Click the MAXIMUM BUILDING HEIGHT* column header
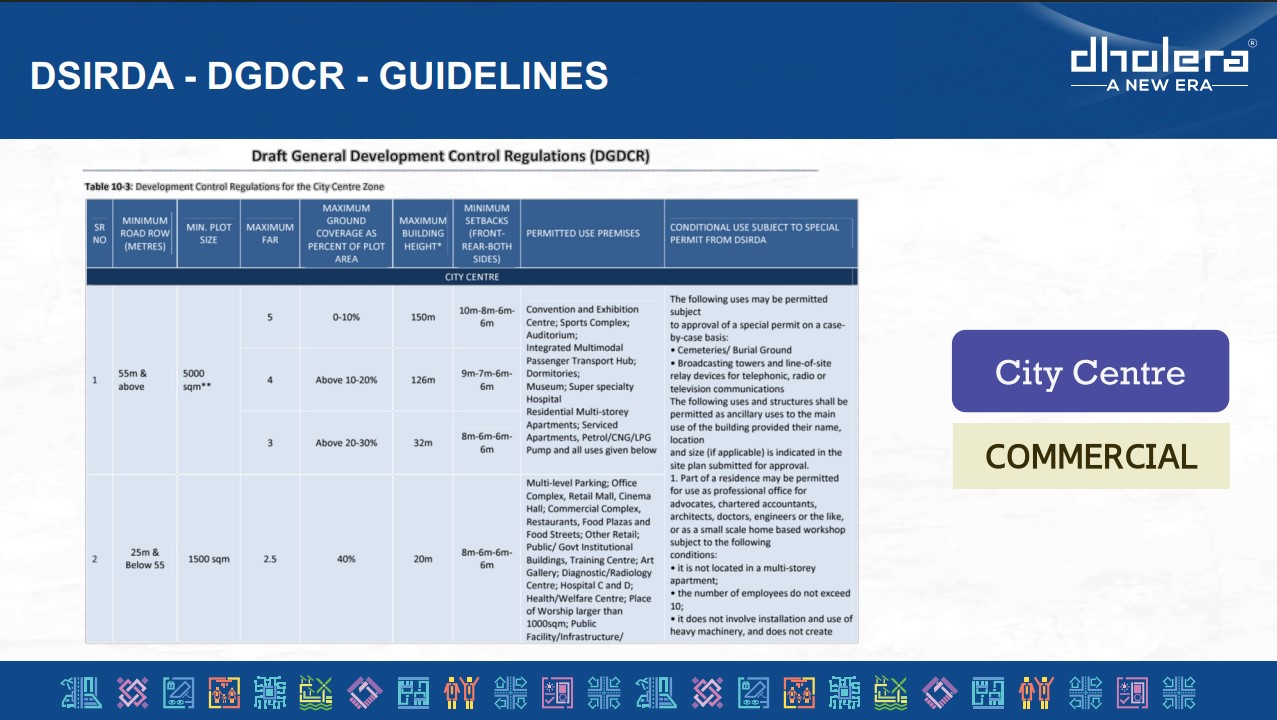 (423, 233)
